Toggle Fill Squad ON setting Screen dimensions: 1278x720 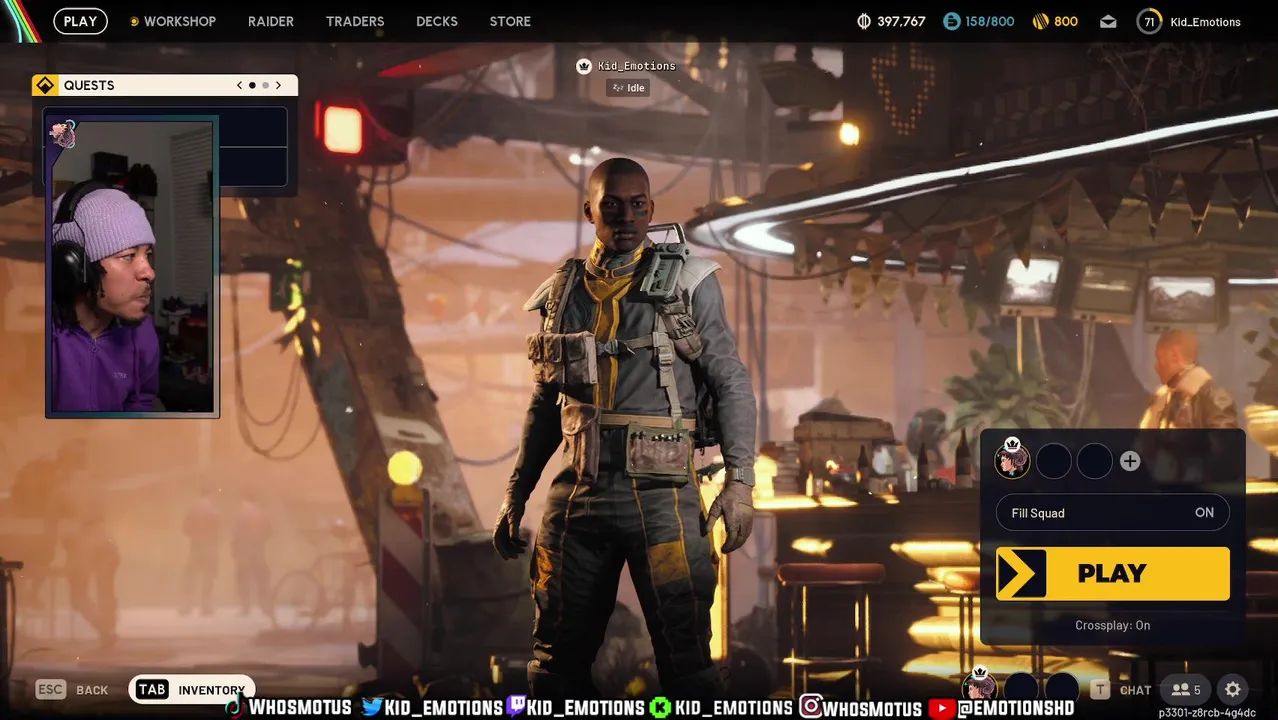(x=1113, y=513)
